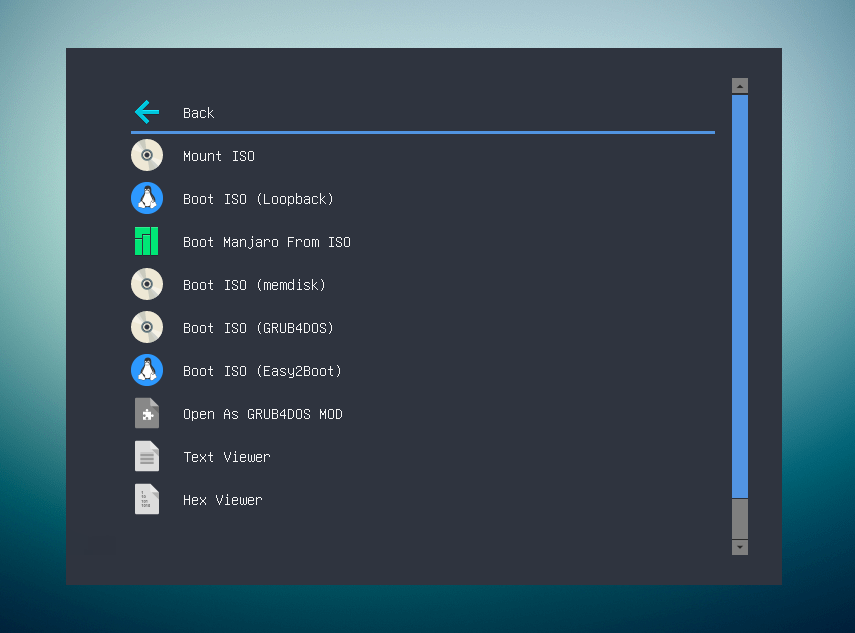
Task: Open the file with Easy2Boot
Action: pyautogui.click(x=262, y=371)
